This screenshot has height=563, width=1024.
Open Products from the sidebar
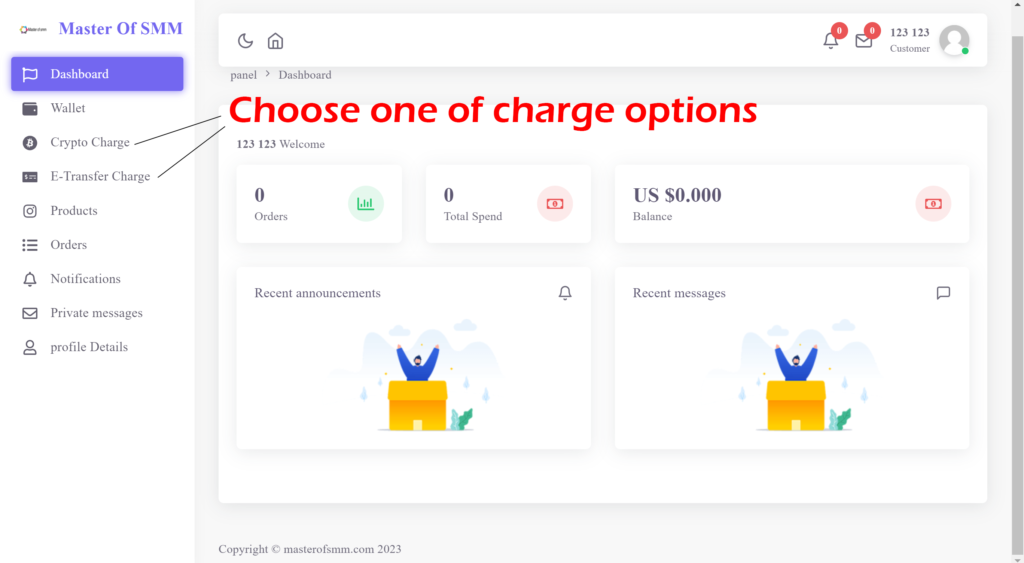click(x=74, y=211)
